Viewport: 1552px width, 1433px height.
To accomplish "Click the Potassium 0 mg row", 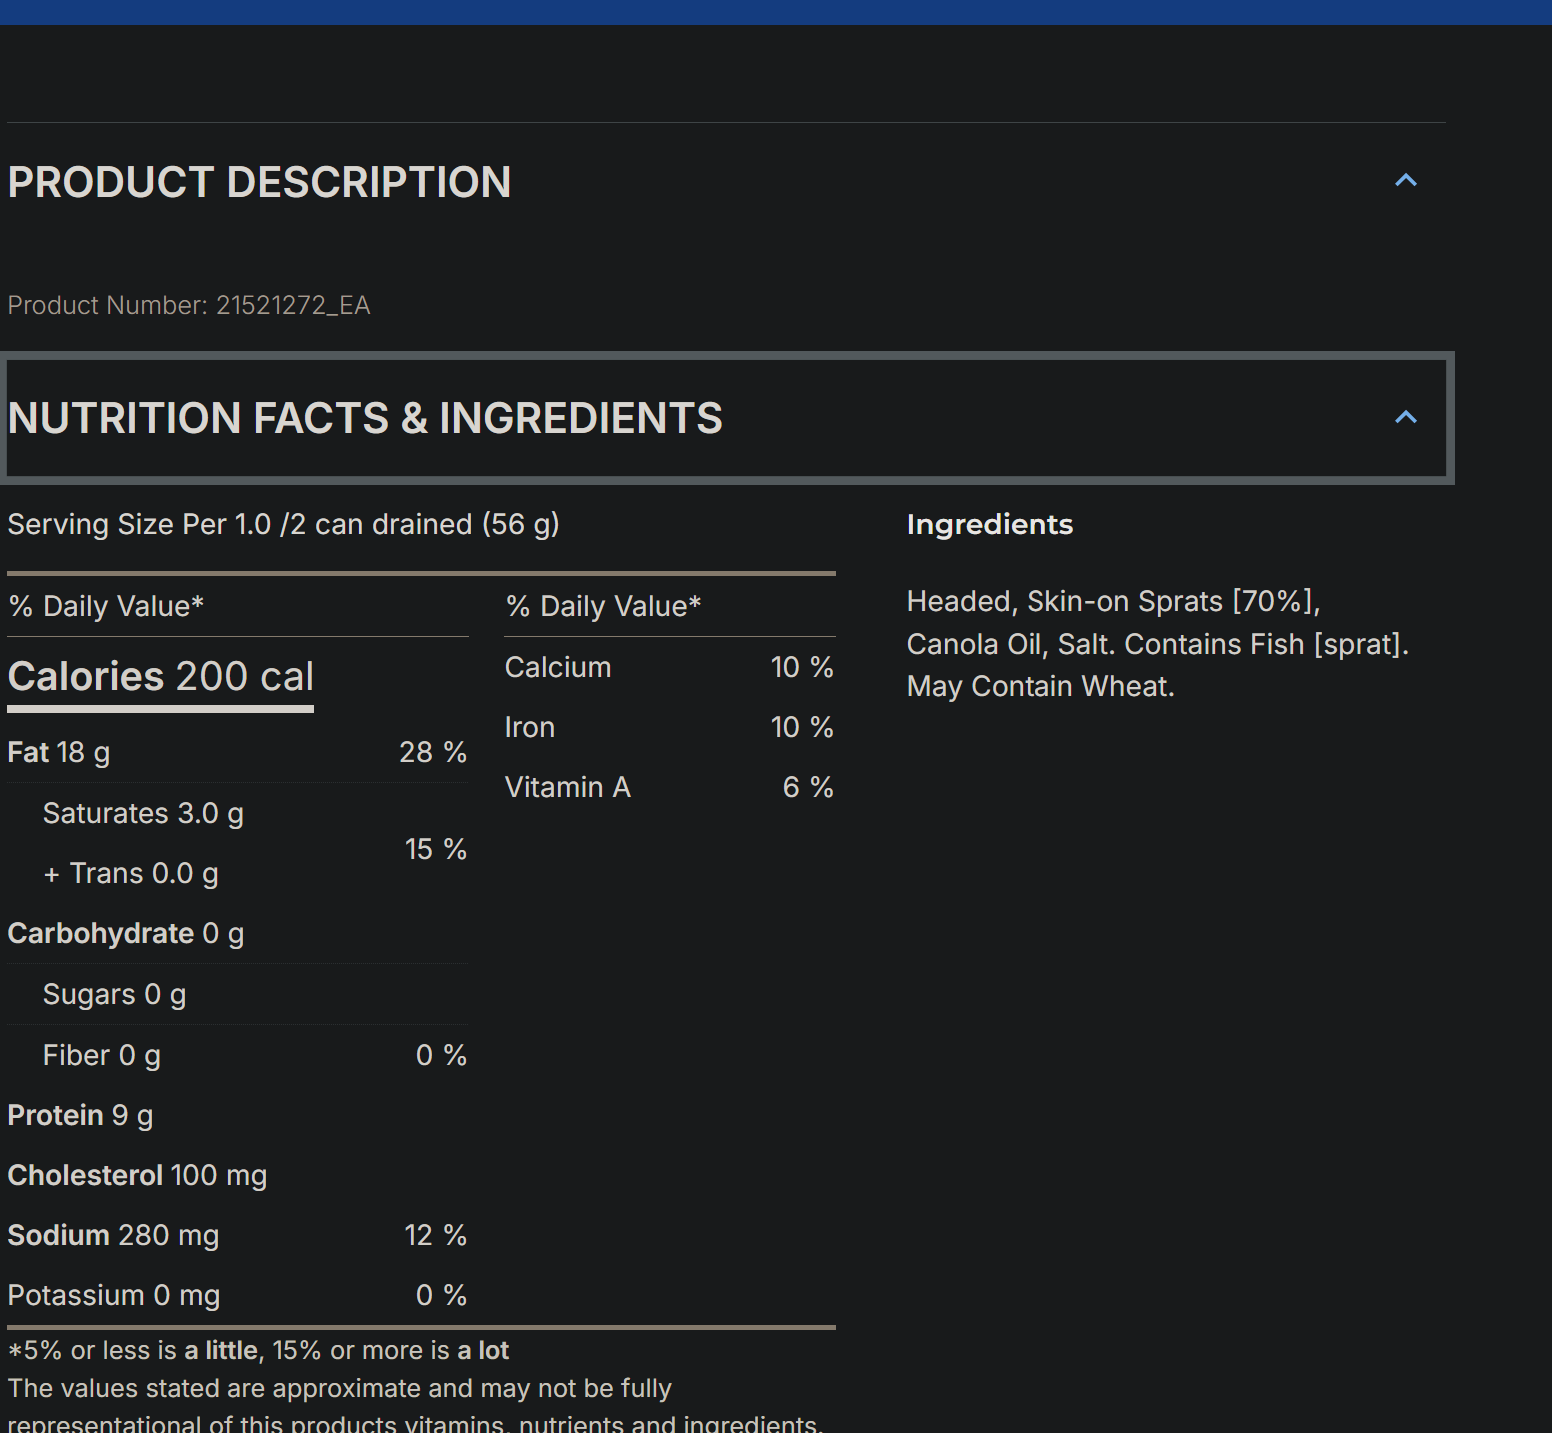I will [237, 1295].
